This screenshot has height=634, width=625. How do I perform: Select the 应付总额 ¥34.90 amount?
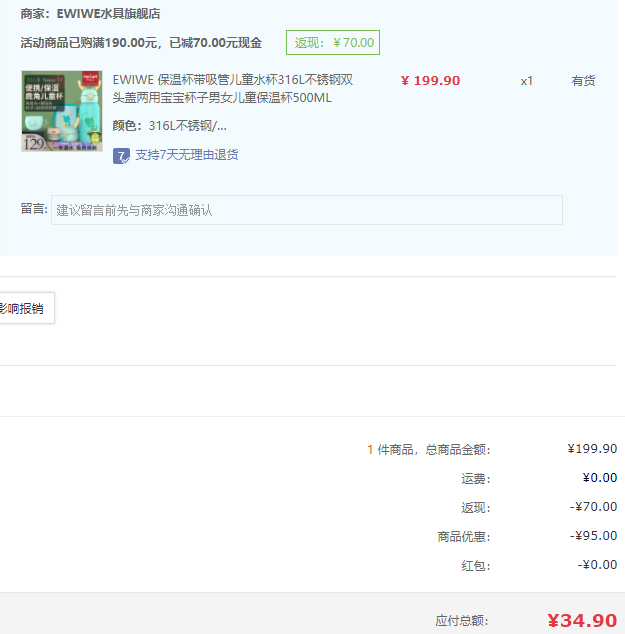582,621
